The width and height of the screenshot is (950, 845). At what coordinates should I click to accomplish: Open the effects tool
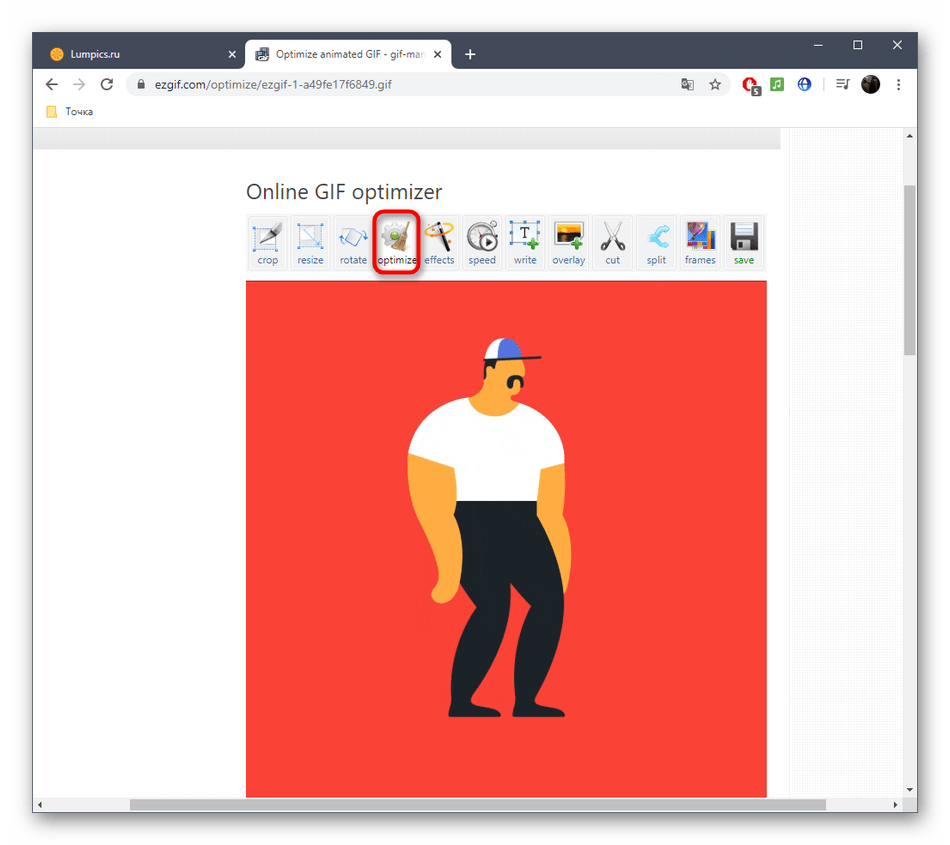click(439, 243)
